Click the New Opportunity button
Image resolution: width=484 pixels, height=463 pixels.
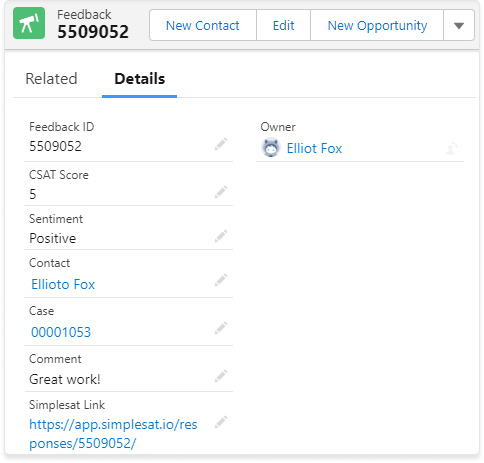[x=377, y=25]
